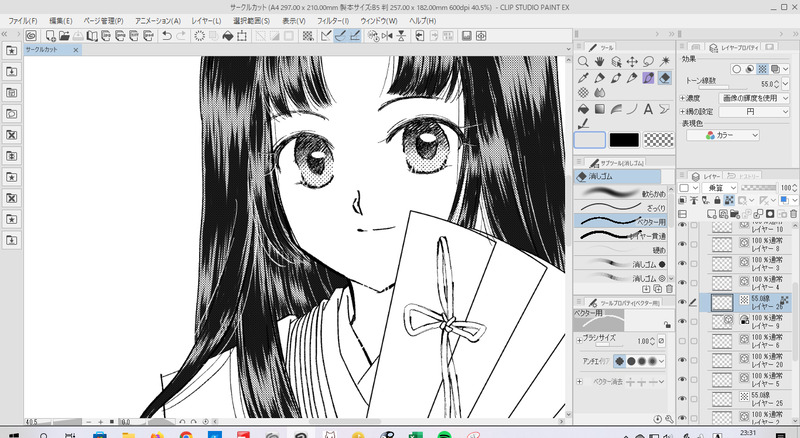This screenshot has height=438, width=800.
Task: Hide layer レイヤー 5 via eye icon
Action: tap(682, 380)
